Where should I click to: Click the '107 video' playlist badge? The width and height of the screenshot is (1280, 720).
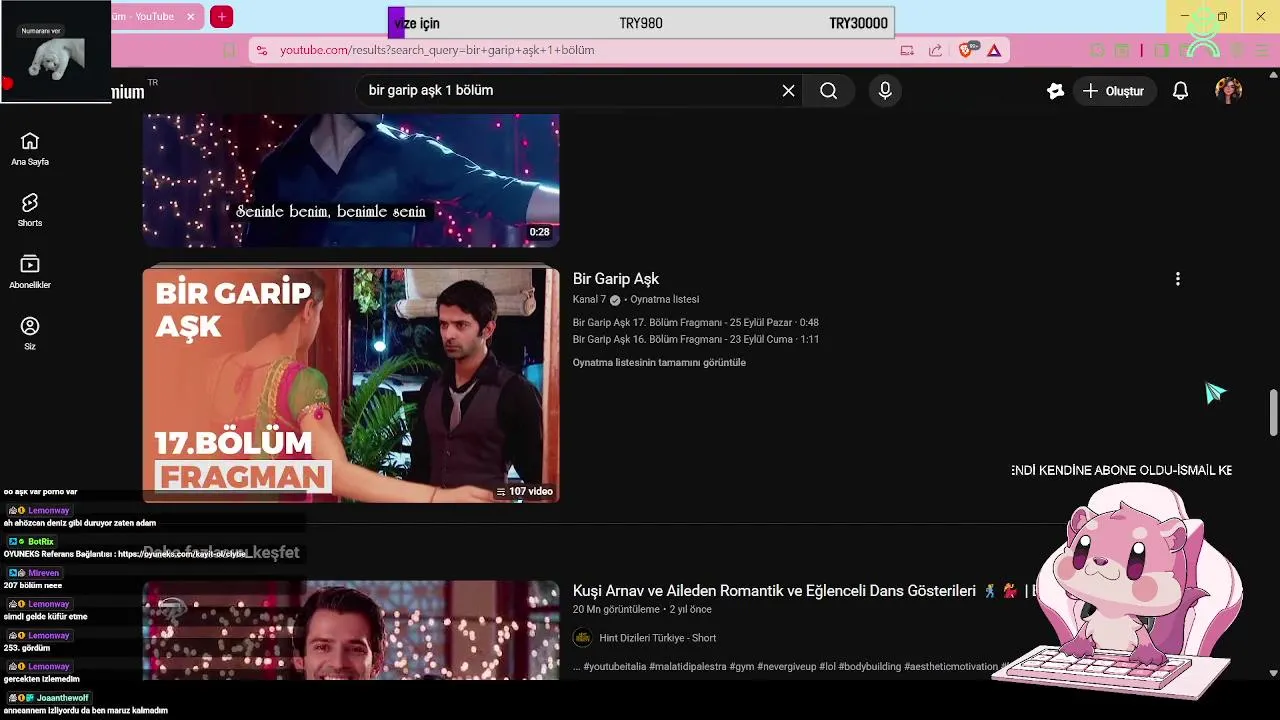(x=525, y=491)
